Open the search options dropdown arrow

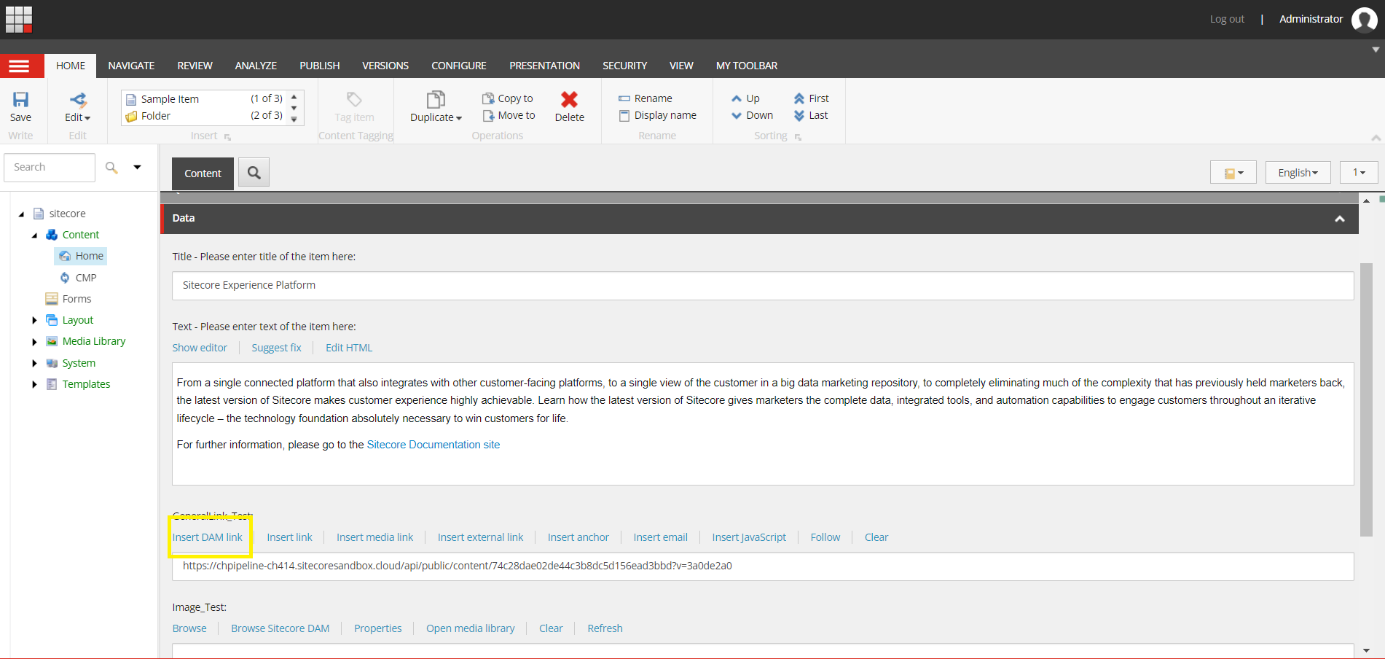coord(137,167)
